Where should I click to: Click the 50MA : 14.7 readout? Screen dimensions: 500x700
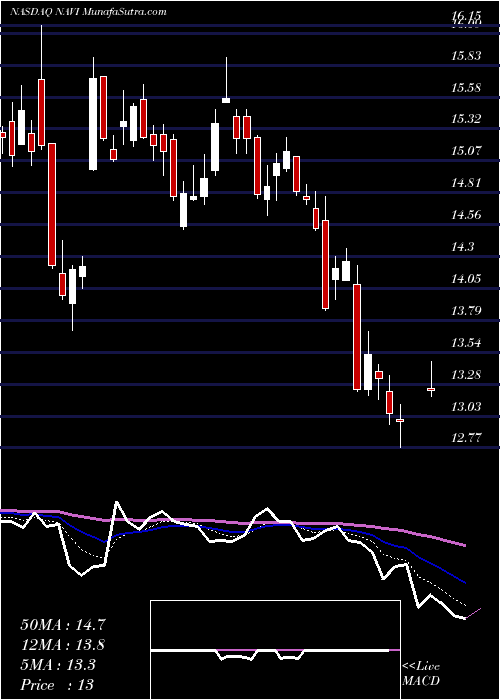click(62, 625)
